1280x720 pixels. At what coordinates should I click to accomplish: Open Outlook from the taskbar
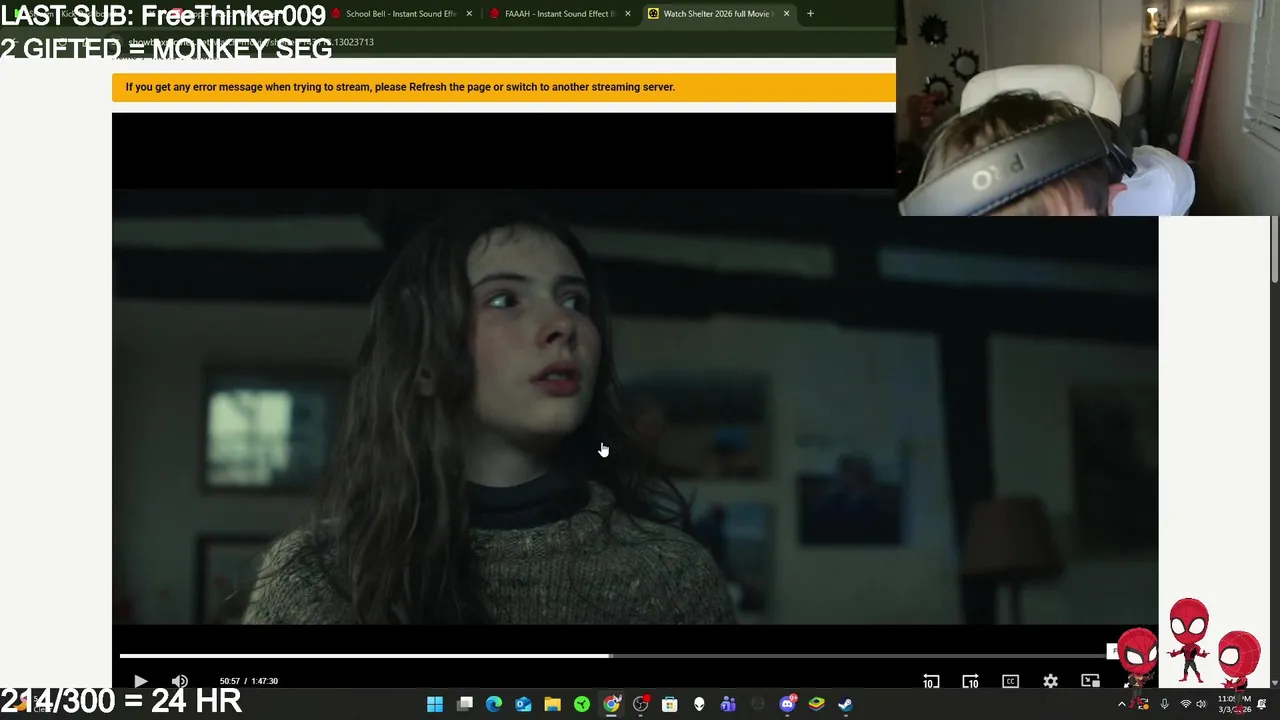click(523, 705)
